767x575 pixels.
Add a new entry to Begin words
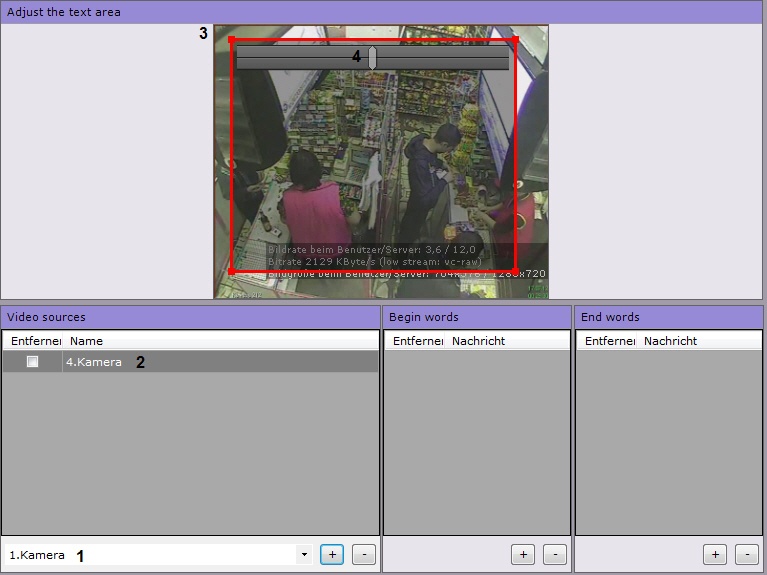(522, 554)
